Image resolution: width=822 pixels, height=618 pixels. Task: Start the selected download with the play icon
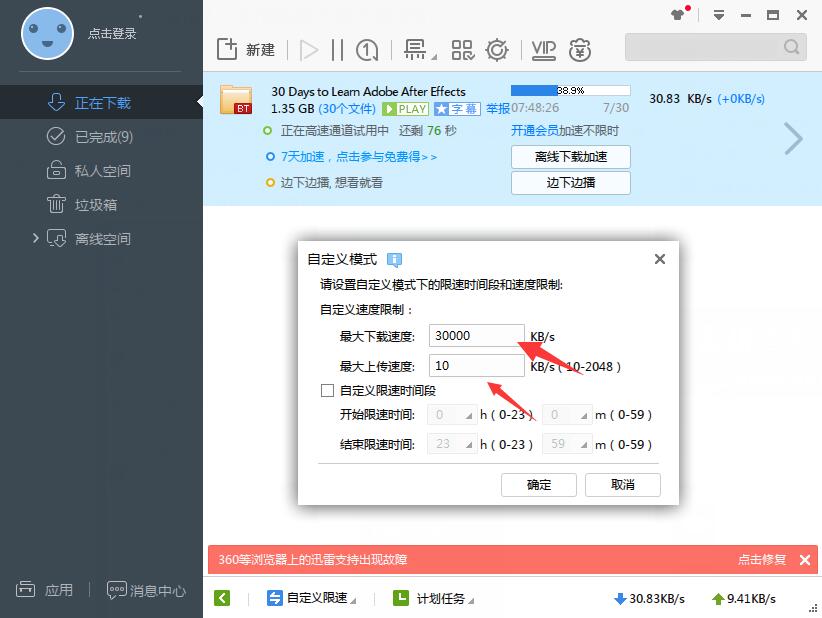coord(309,50)
